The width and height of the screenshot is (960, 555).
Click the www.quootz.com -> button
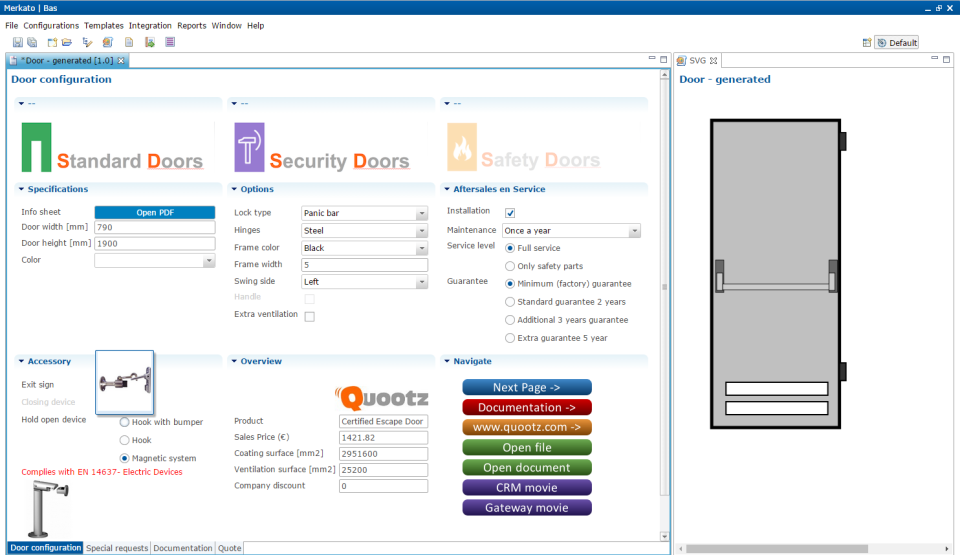tap(527, 427)
